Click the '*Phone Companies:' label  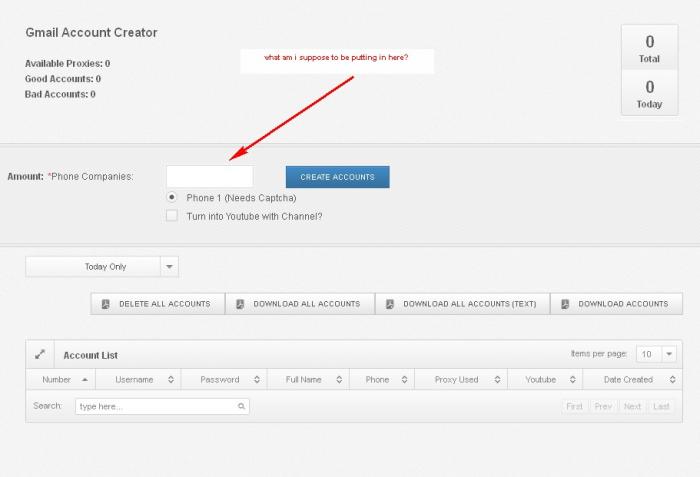pos(91,176)
